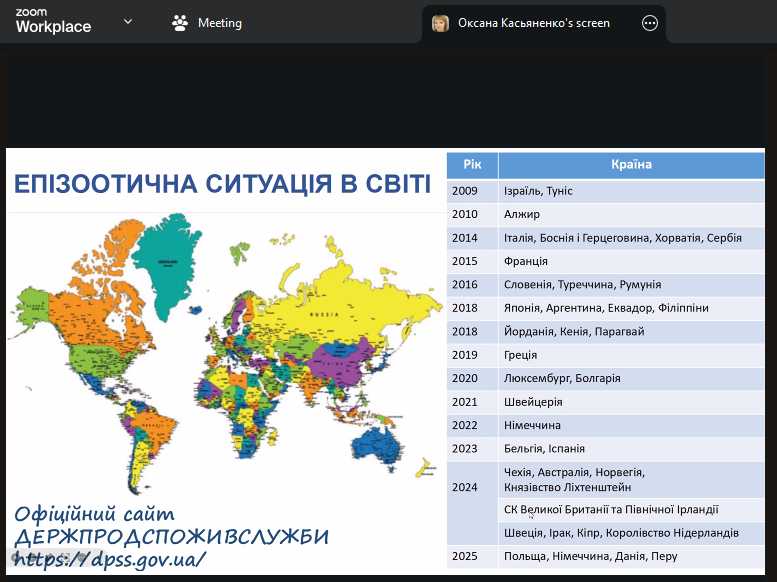Switch to the Meeting tab
The image size is (777, 582).
point(219,23)
